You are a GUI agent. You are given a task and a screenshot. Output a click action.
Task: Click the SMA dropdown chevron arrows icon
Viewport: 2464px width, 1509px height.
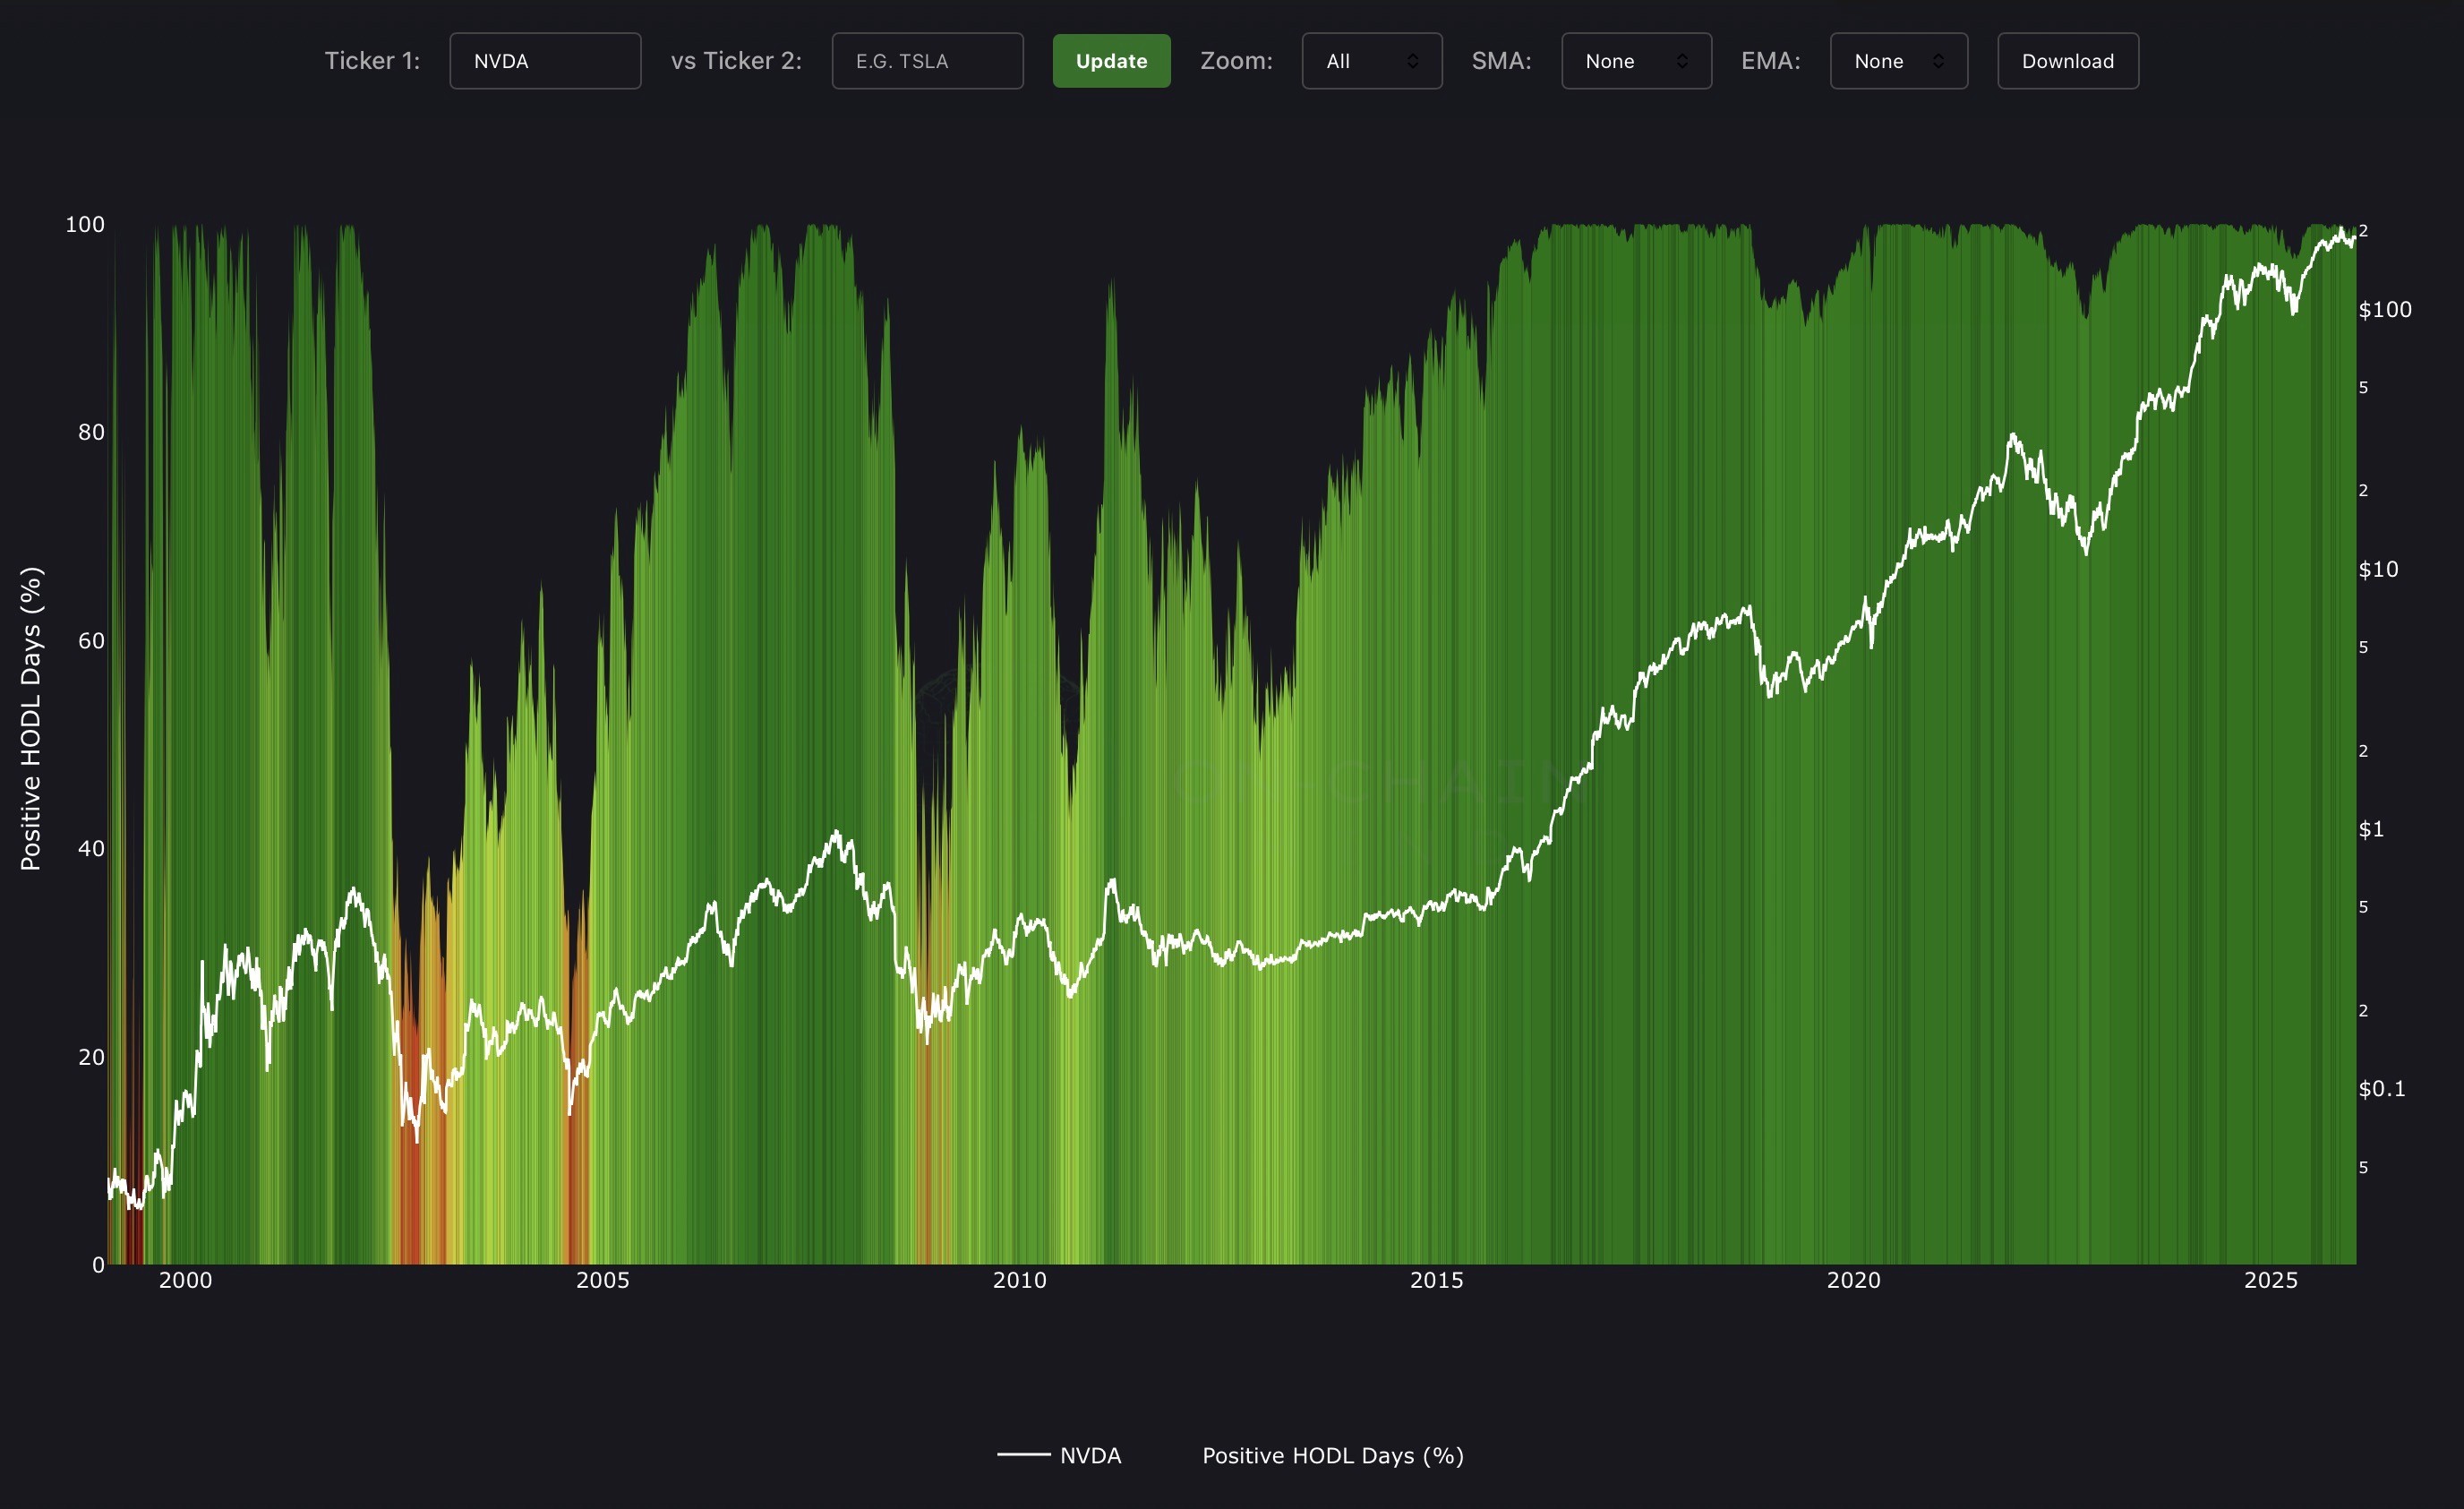[1682, 61]
